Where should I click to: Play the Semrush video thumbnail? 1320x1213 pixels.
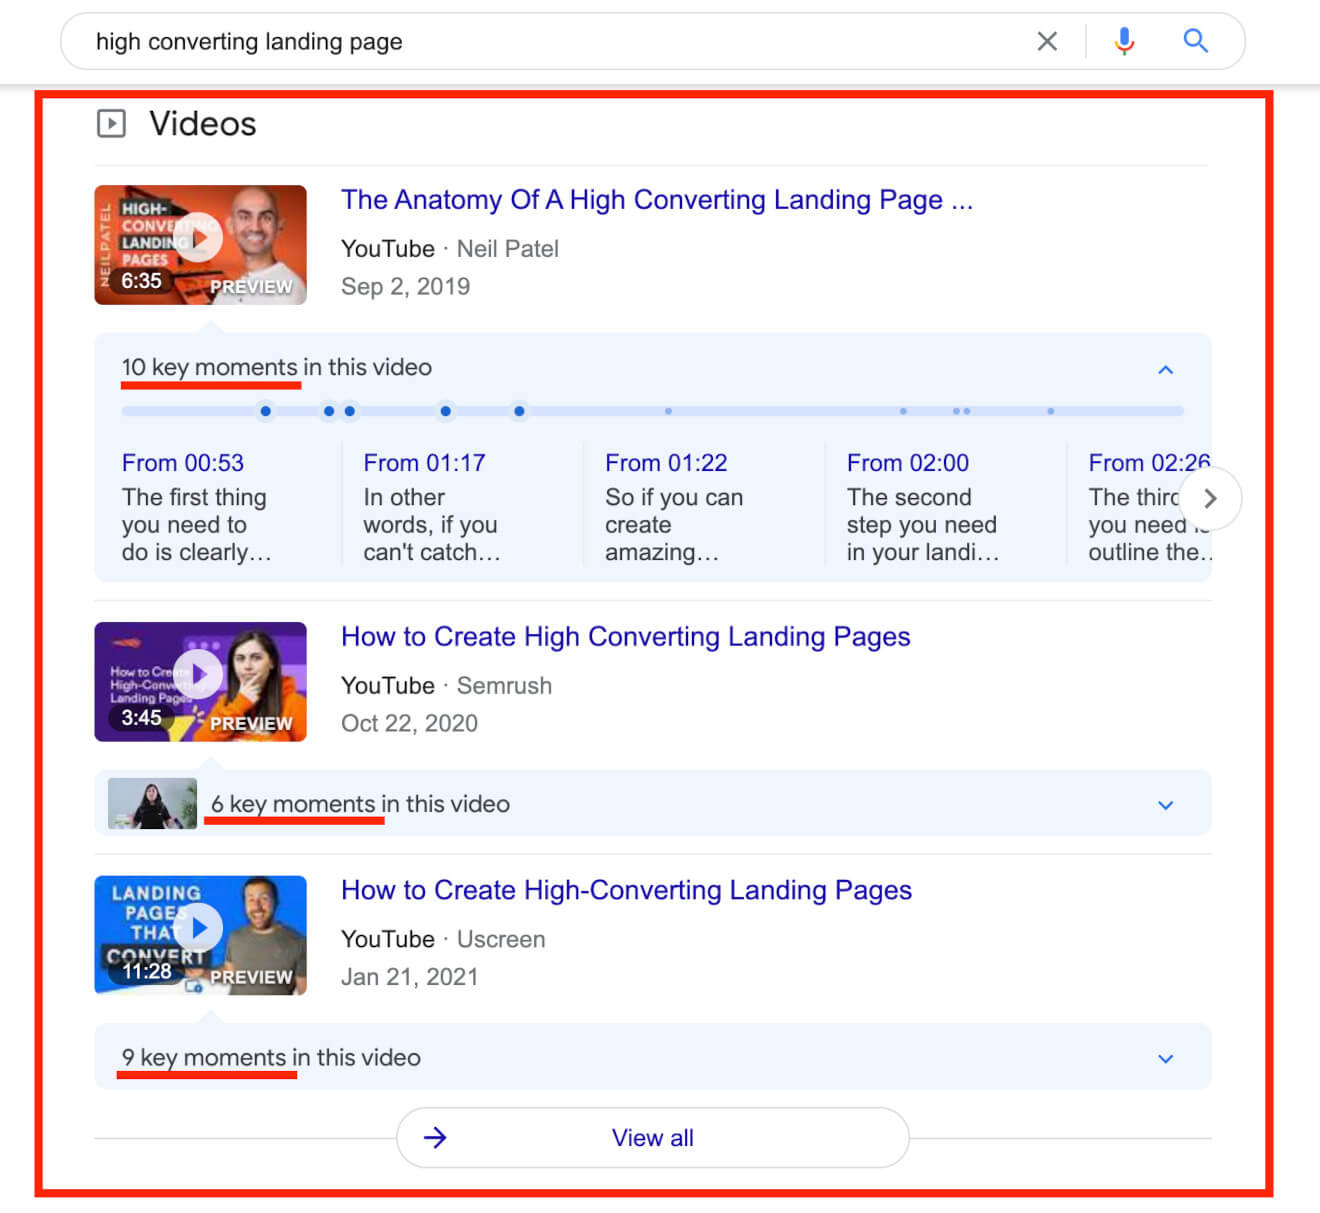point(200,681)
